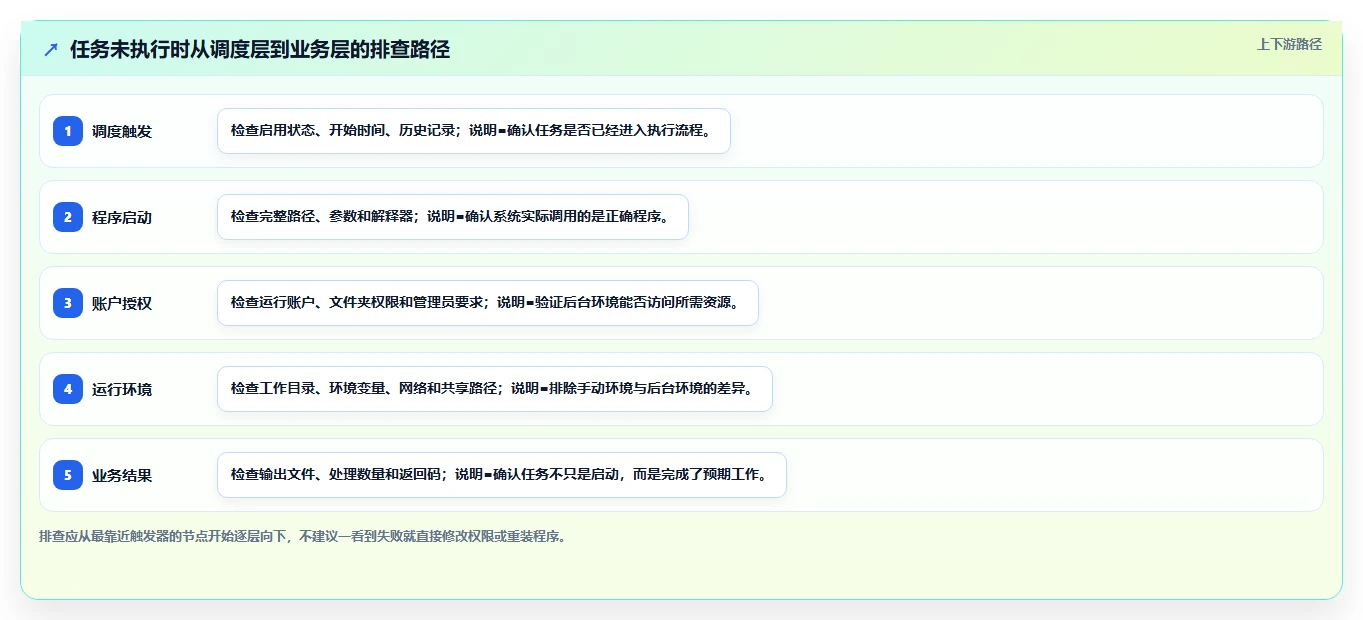Click the 业务结果 step label
The image size is (1363, 620).
(122, 475)
